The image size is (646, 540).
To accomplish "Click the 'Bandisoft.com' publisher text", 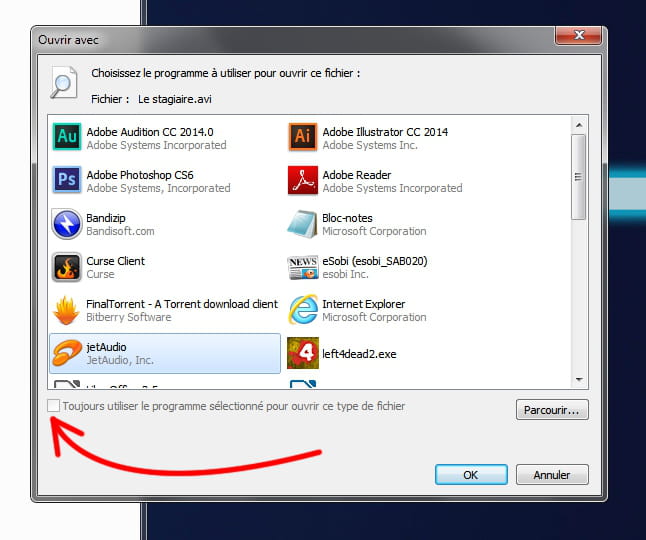I will pyautogui.click(x=120, y=231).
